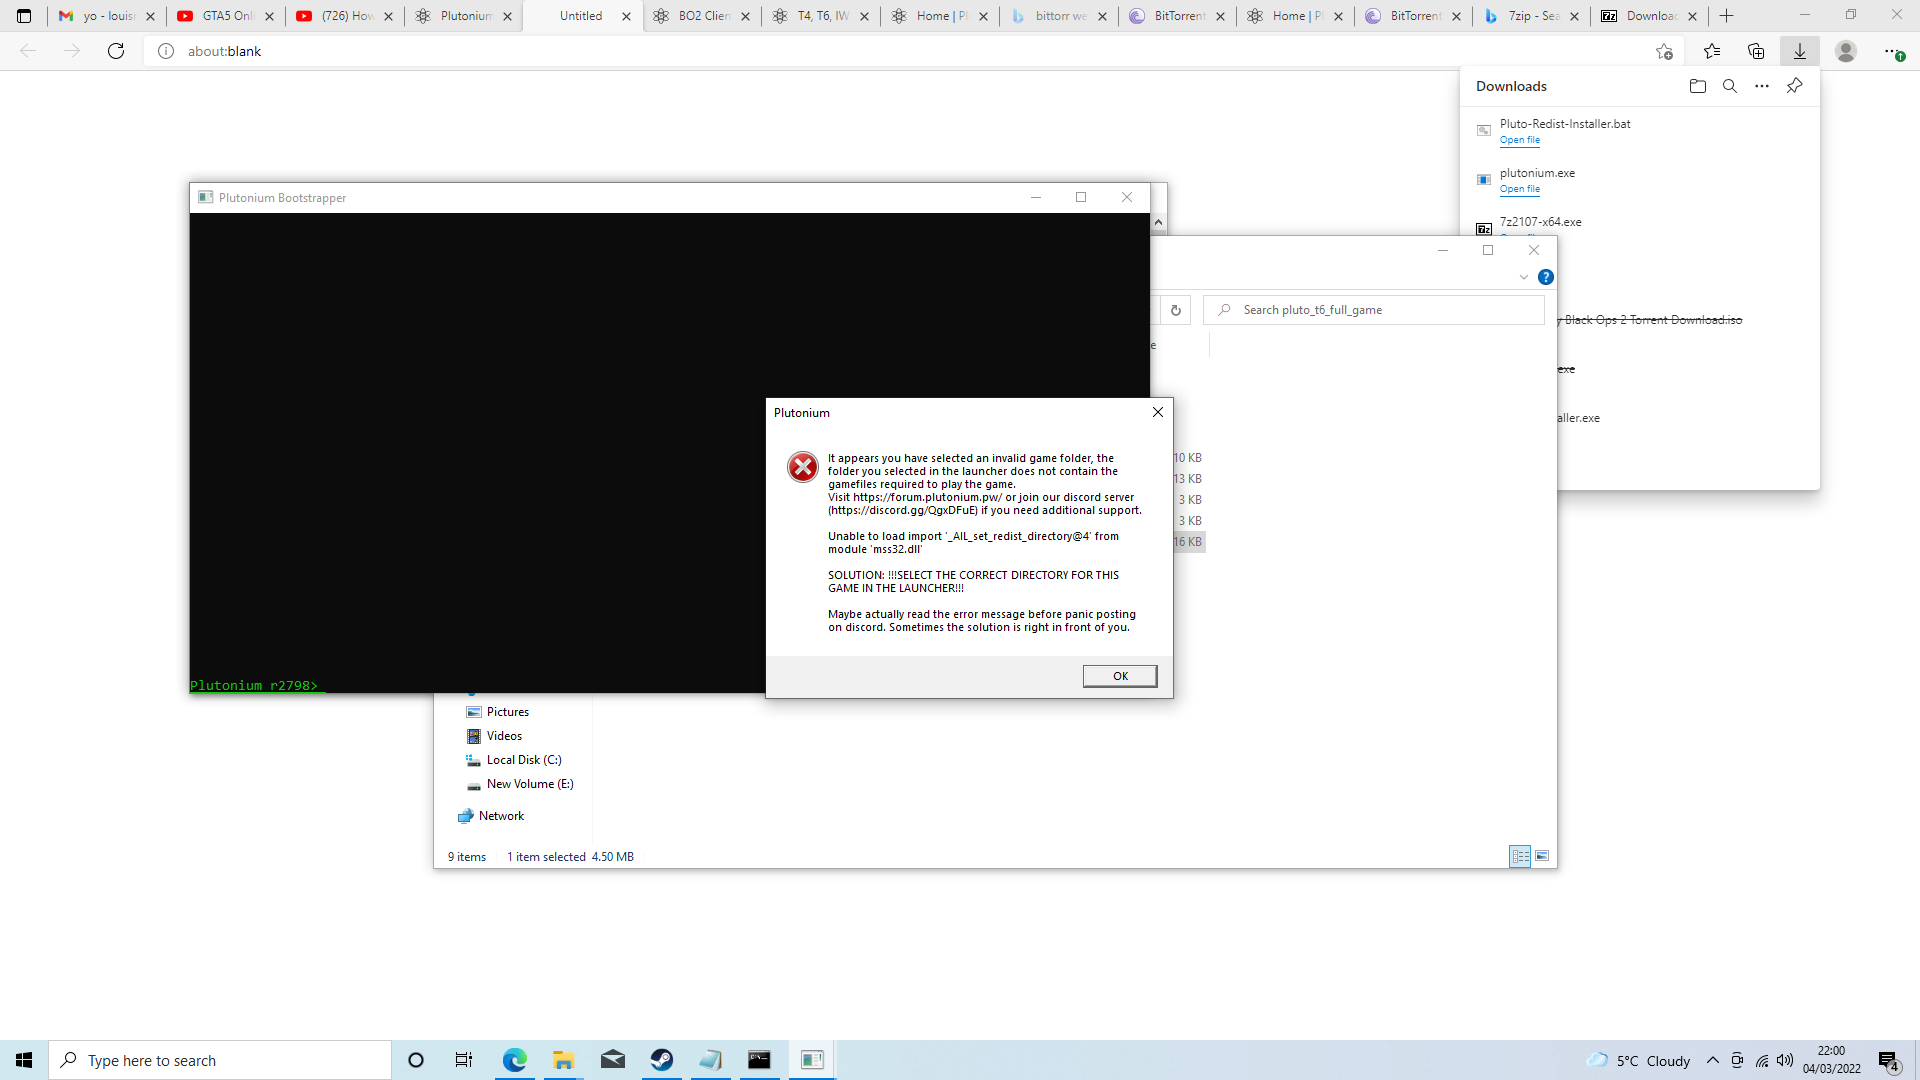1920x1080 pixels.
Task: Open the volume control in system tray
Action: coord(1785,1060)
